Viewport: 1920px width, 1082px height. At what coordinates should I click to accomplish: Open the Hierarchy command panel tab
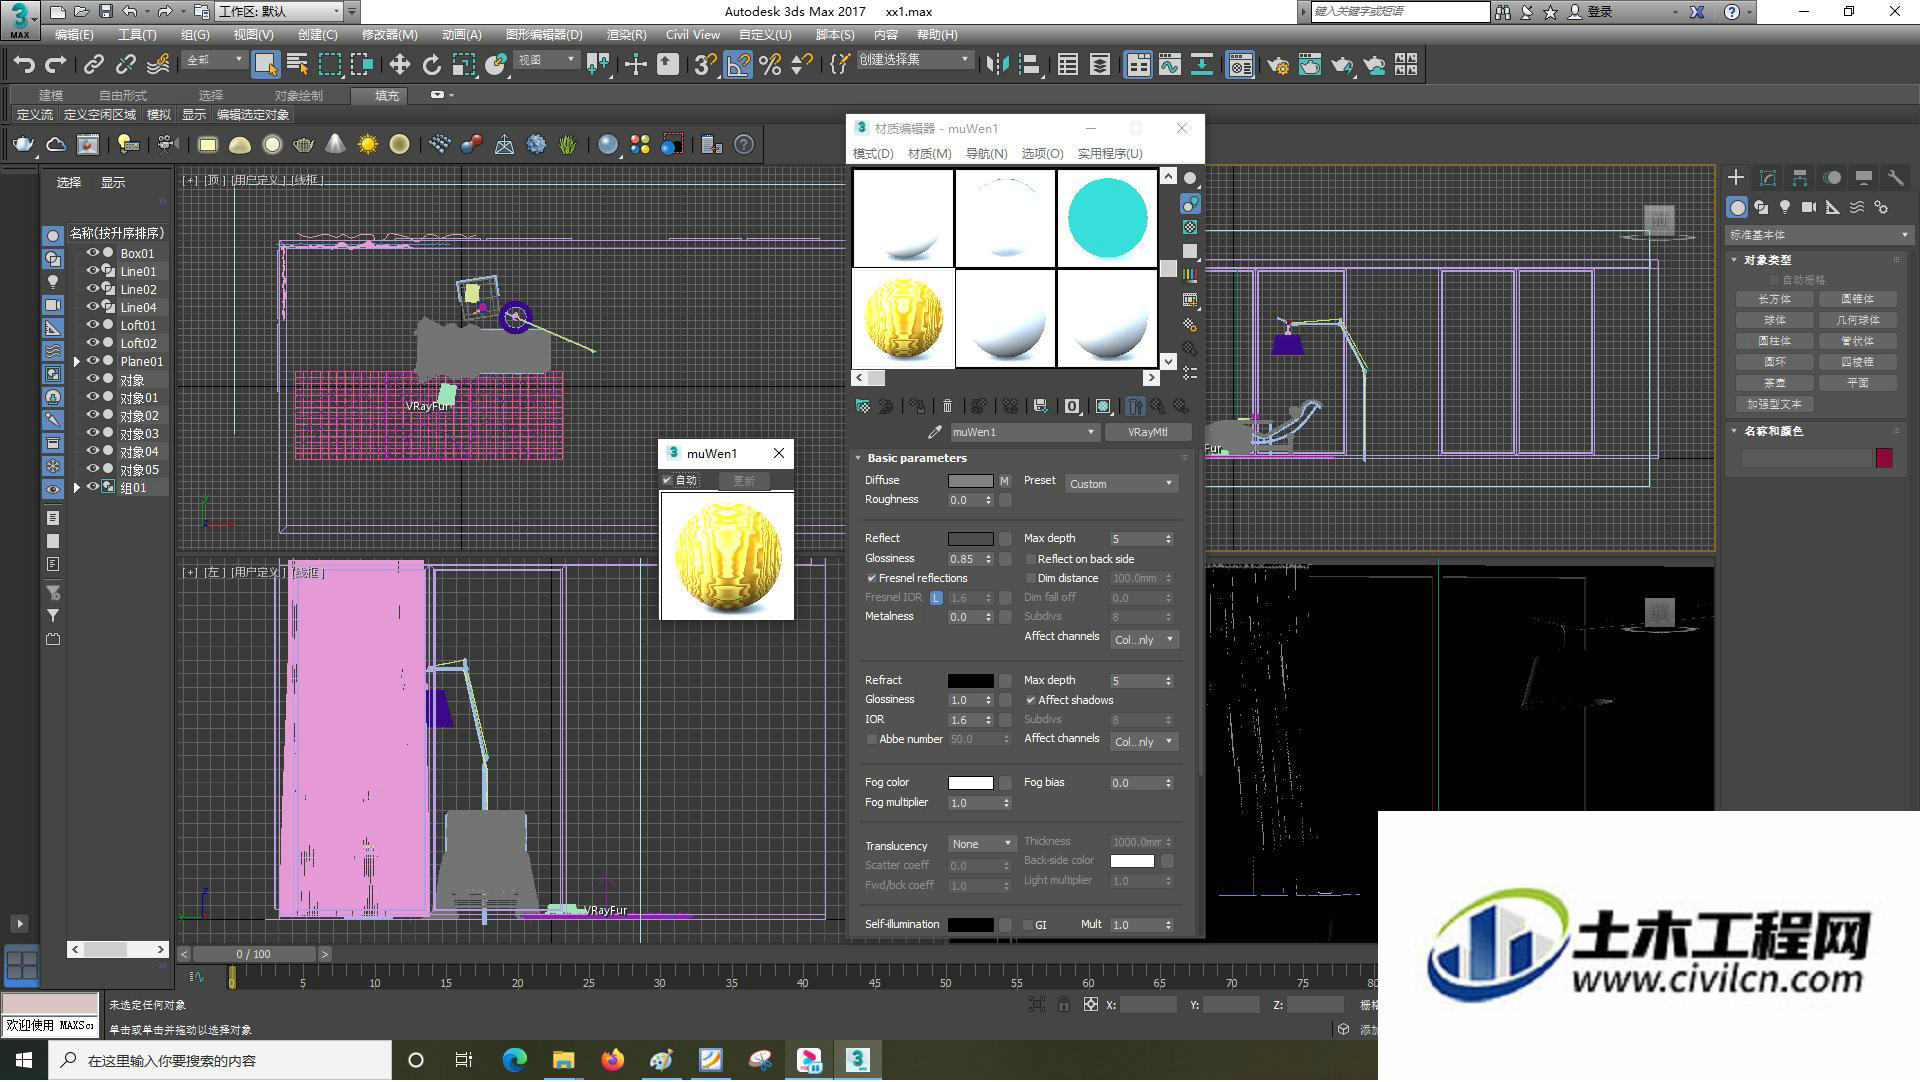1800,178
